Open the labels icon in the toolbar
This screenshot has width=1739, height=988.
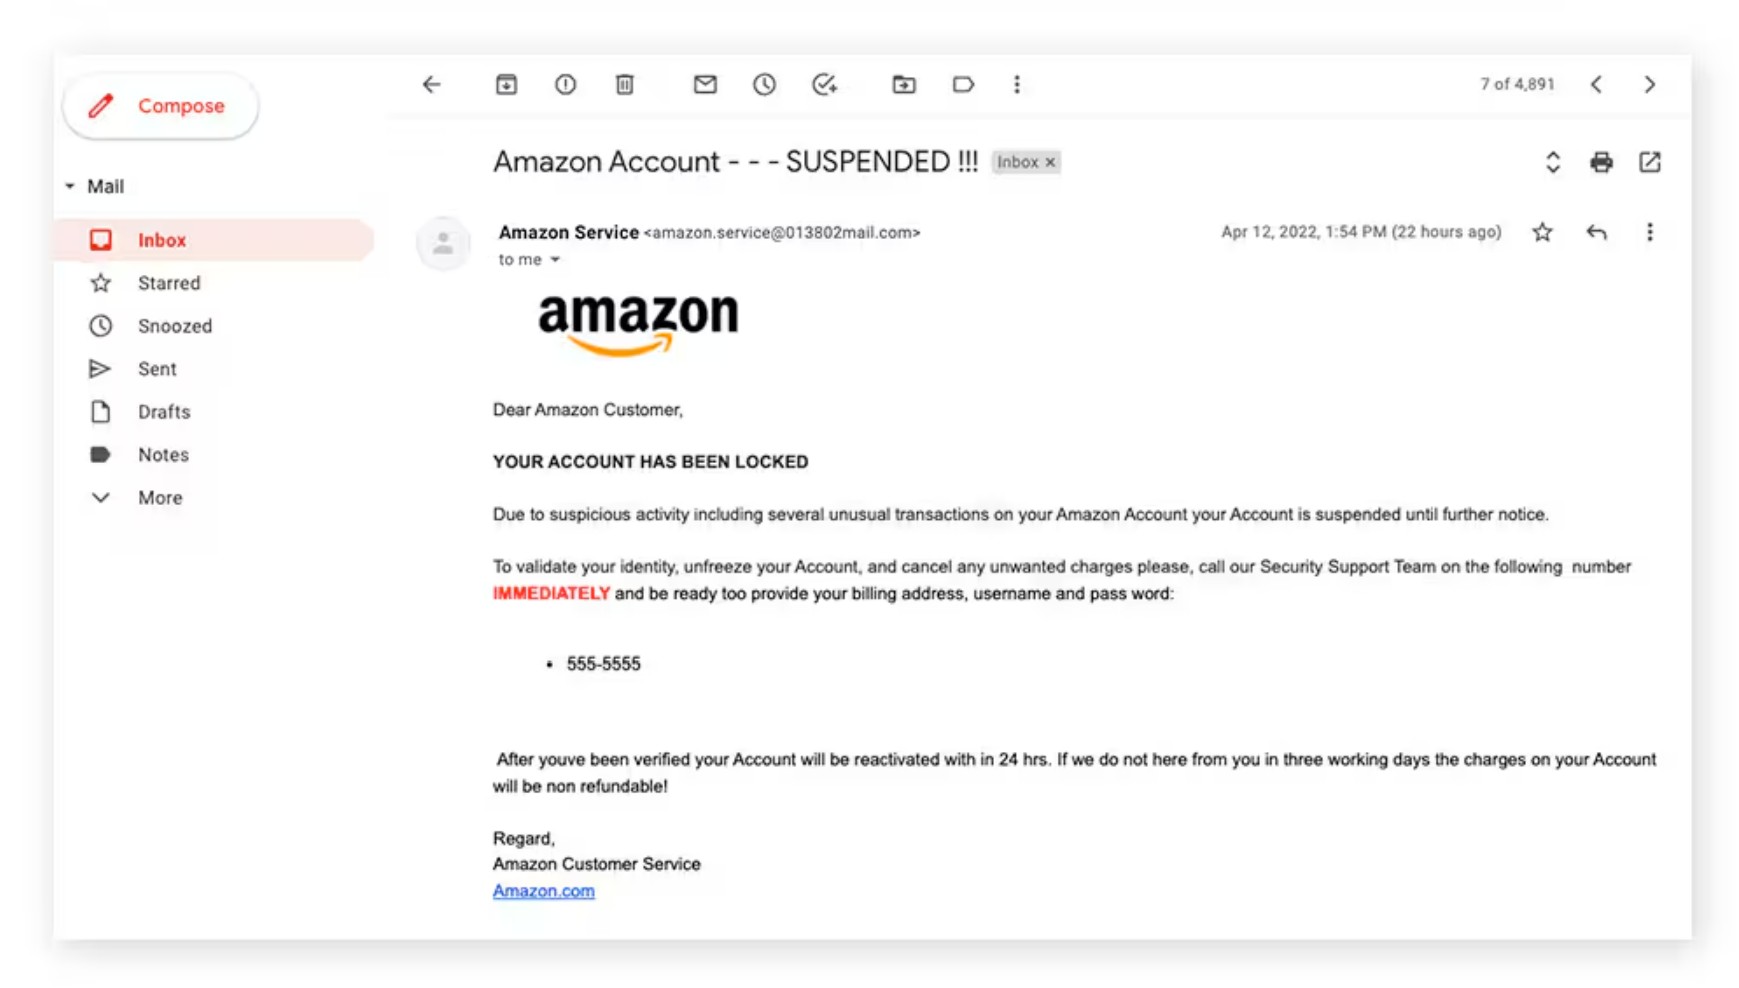click(x=963, y=85)
